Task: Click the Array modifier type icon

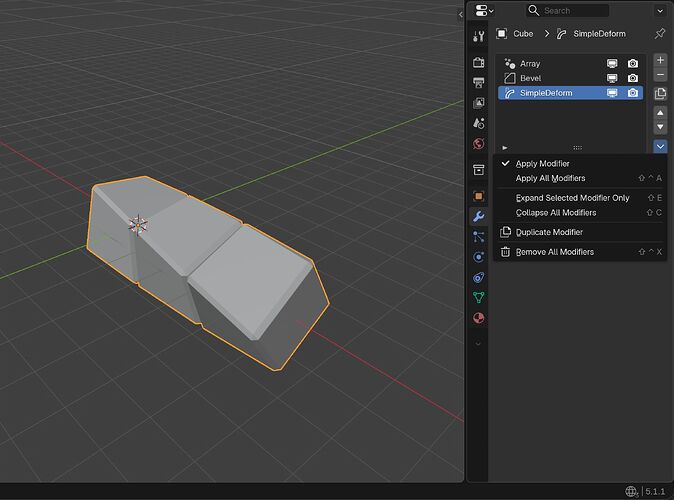Action: tap(510, 64)
